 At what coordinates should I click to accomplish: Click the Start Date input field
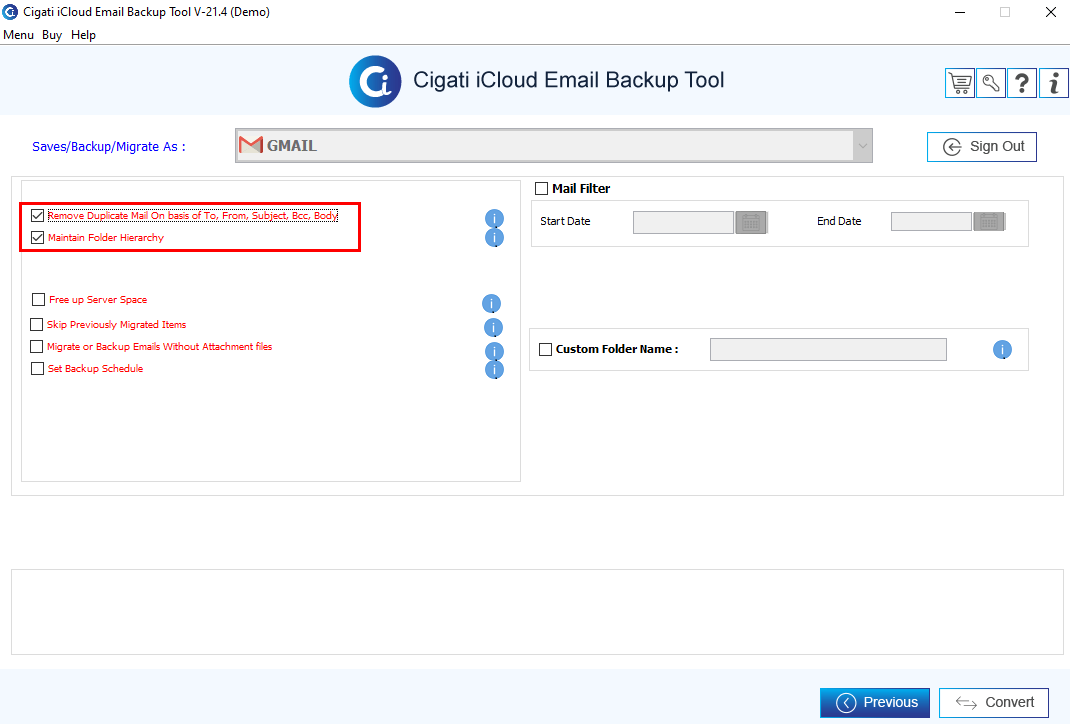683,222
